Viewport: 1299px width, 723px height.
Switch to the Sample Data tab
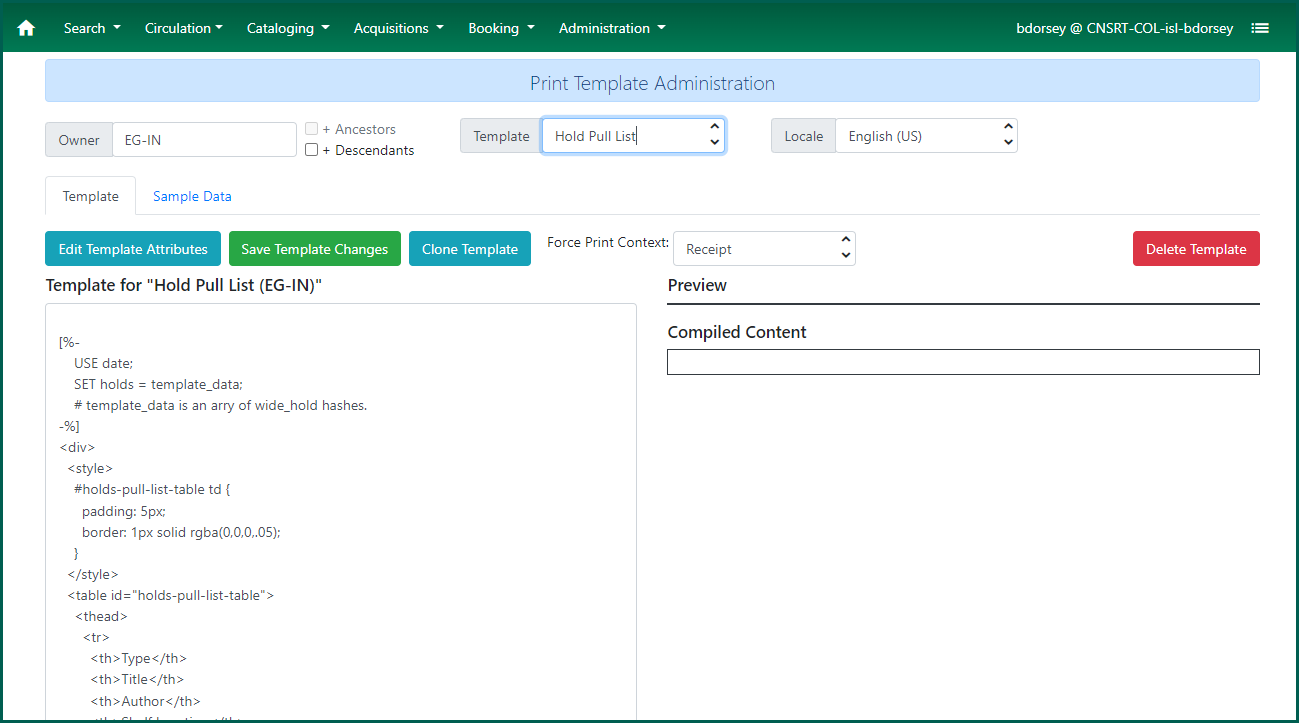pyautogui.click(x=192, y=196)
